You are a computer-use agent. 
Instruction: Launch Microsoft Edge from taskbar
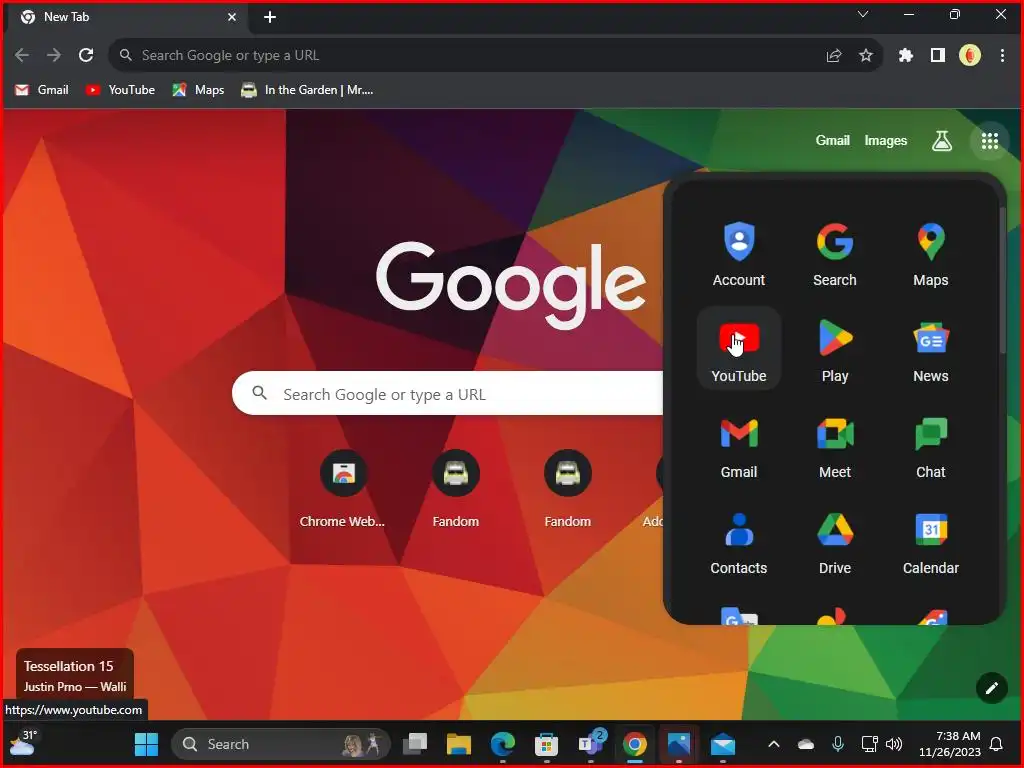pos(502,744)
